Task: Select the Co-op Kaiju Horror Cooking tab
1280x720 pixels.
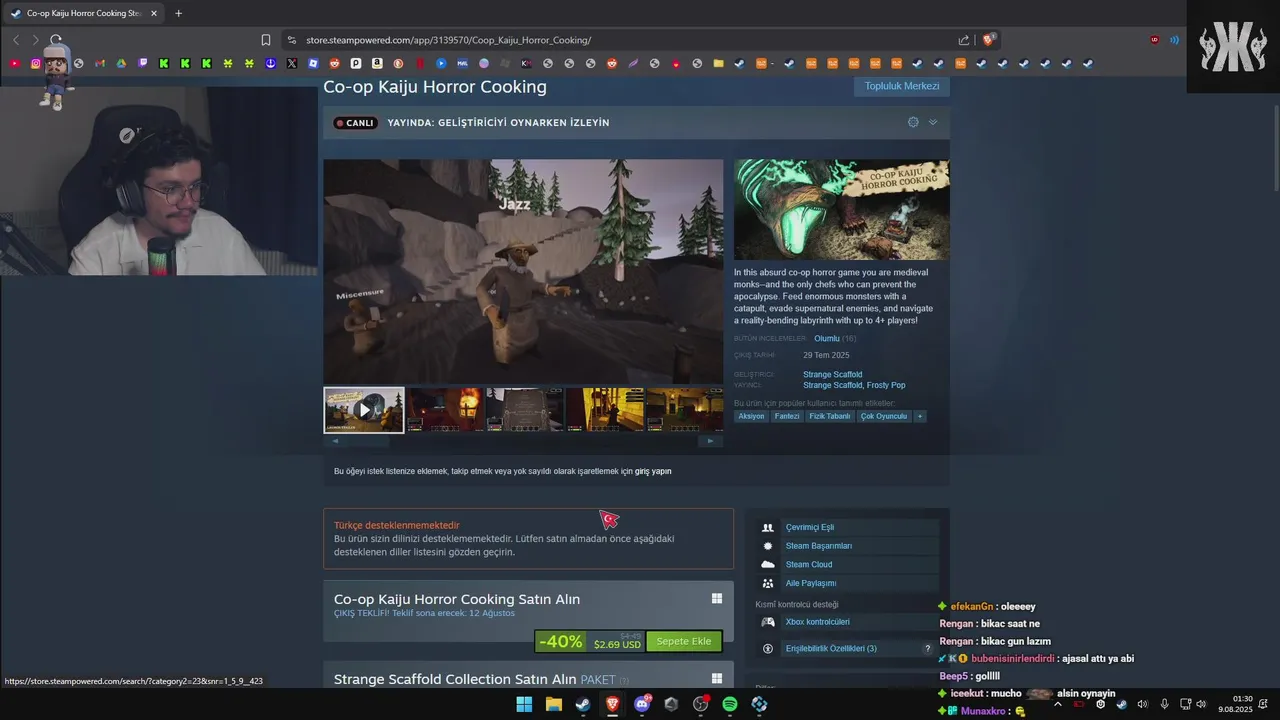Action: click(83, 13)
